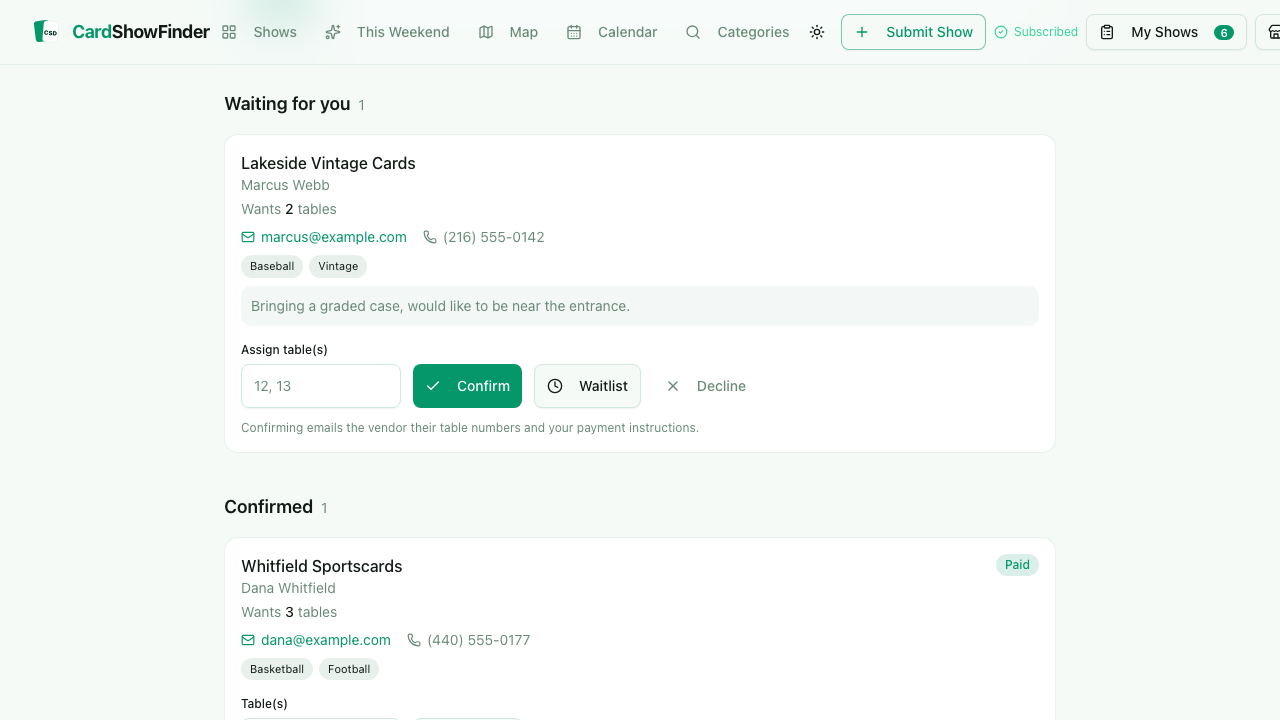
Task: Open My Shows
Action: (x=1166, y=32)
